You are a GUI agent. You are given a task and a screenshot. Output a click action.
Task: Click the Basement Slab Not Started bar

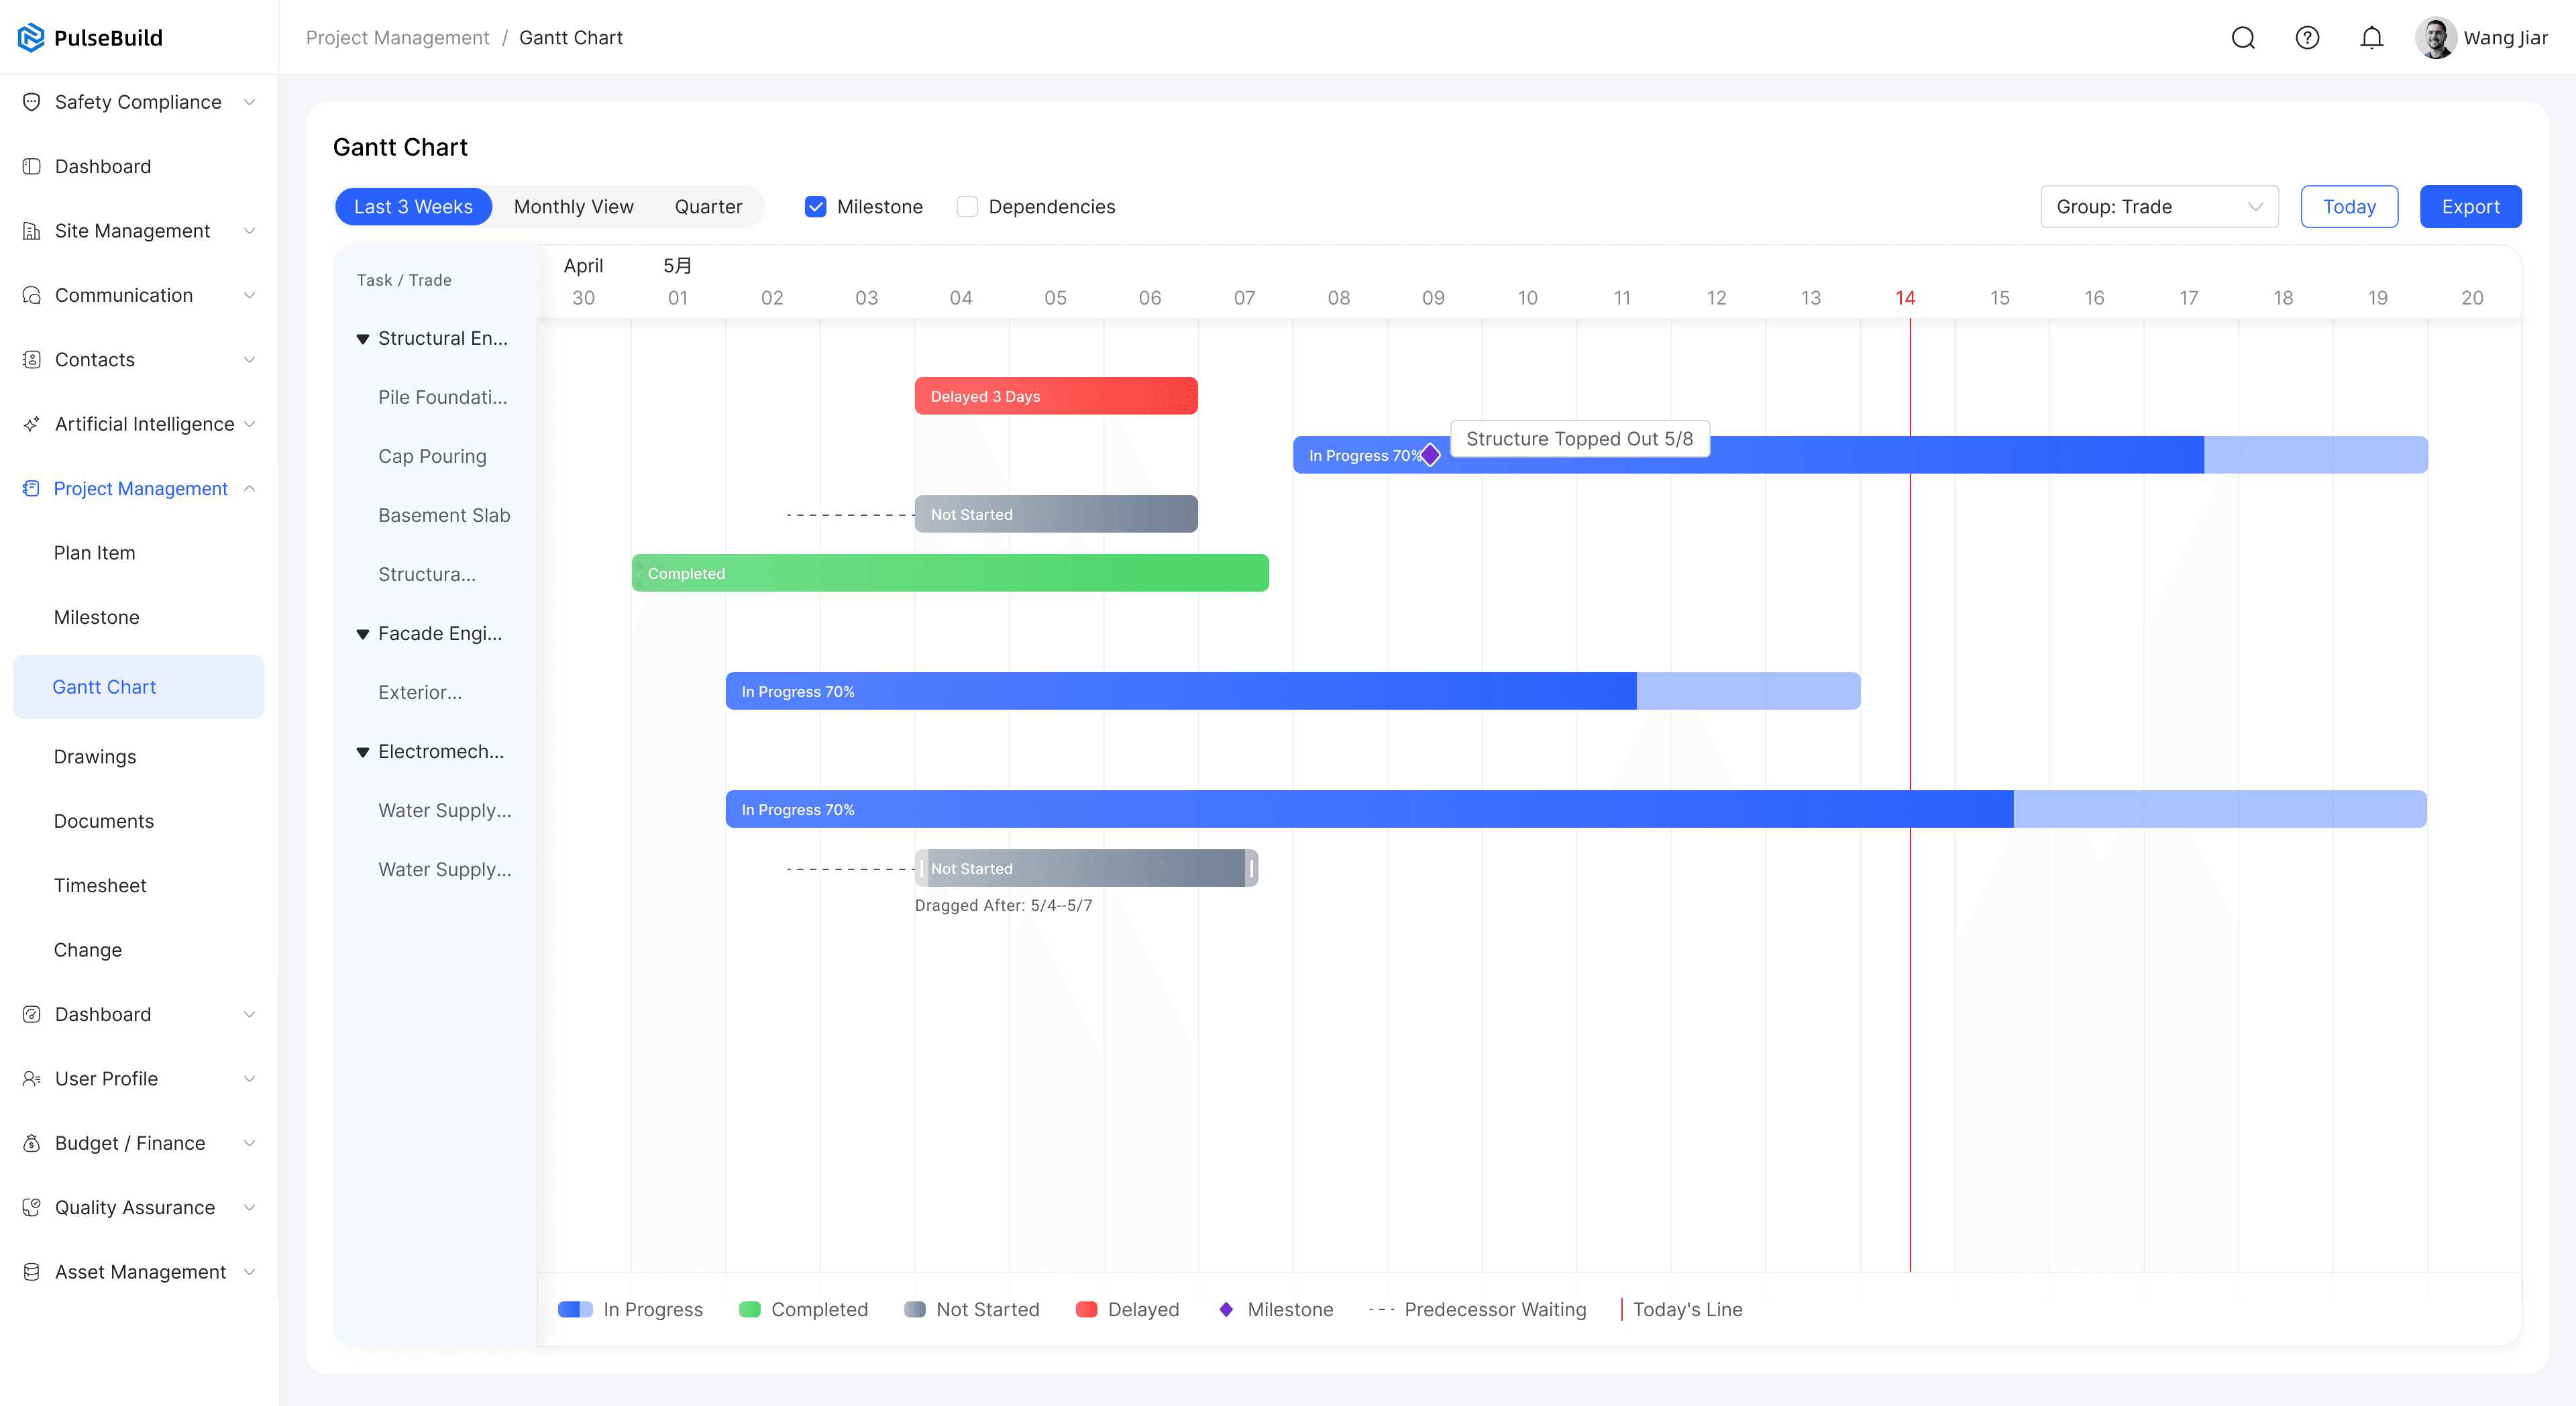coord(1056,514)
